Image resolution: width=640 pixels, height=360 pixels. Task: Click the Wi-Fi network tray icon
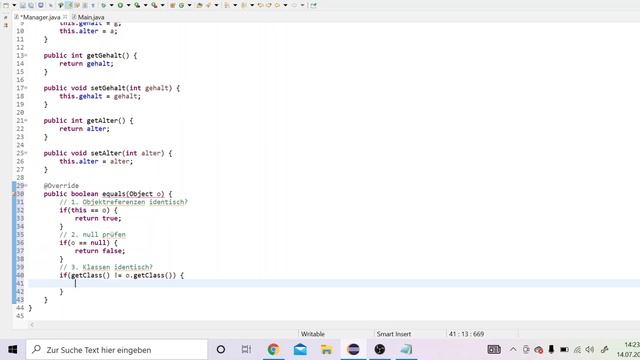click(577, 349)
